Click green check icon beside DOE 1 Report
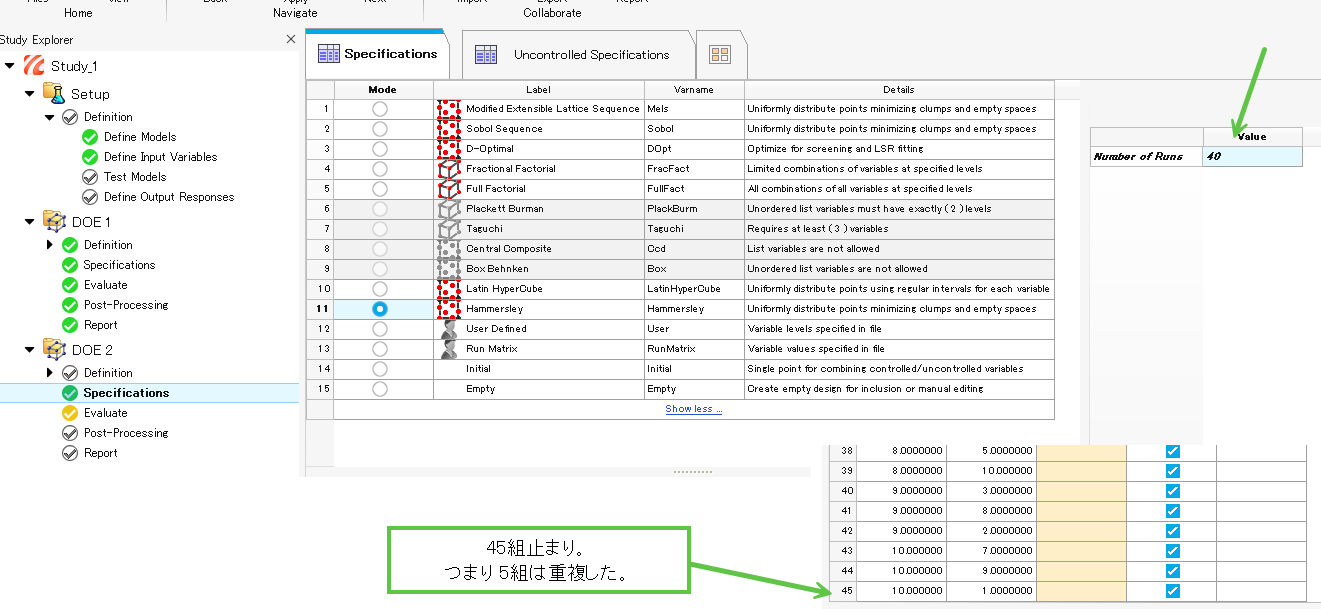The image size is (1321, 609). tap(70, 325)
